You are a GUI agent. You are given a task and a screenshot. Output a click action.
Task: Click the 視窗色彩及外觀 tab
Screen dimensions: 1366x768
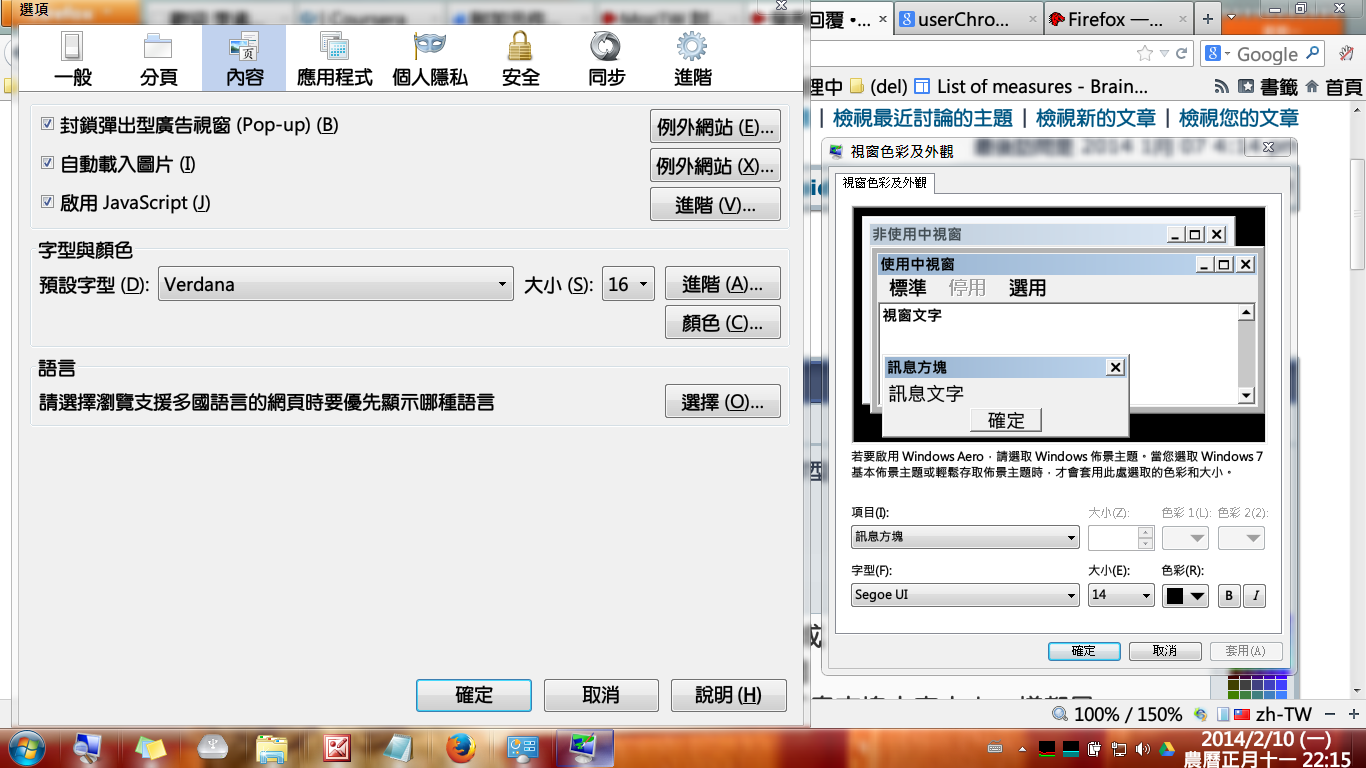pyautogui.click(x=884, y=183)
